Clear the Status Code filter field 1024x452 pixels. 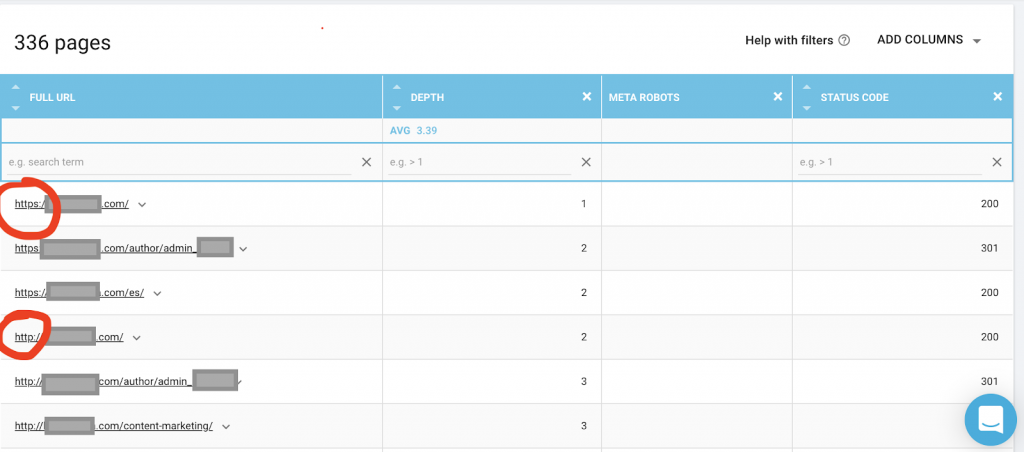click(996, 162)
